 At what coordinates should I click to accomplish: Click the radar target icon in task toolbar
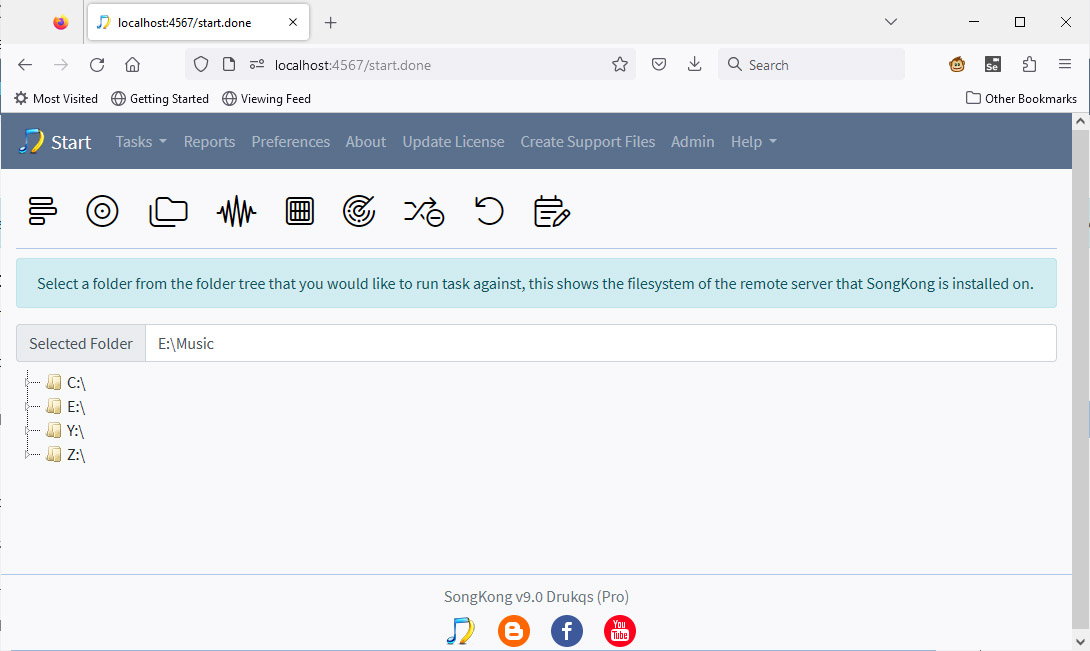(x=359, y=211)
